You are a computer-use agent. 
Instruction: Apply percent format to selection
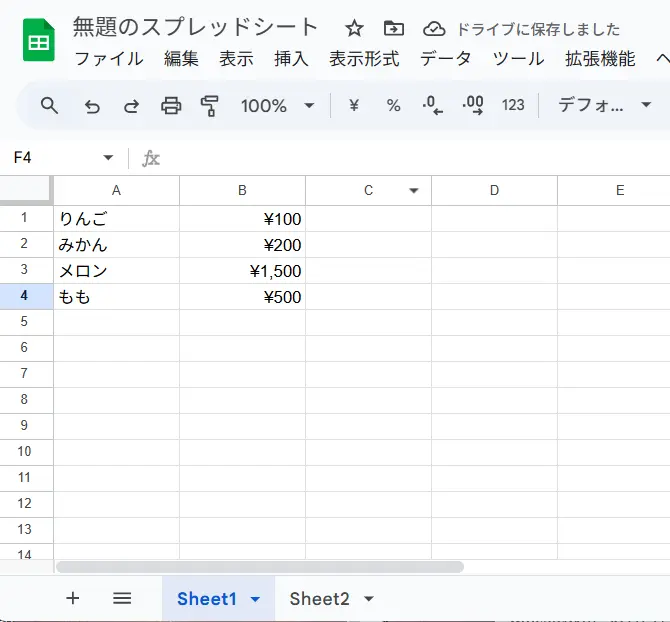pyautogui.click(x=393, y=105)
